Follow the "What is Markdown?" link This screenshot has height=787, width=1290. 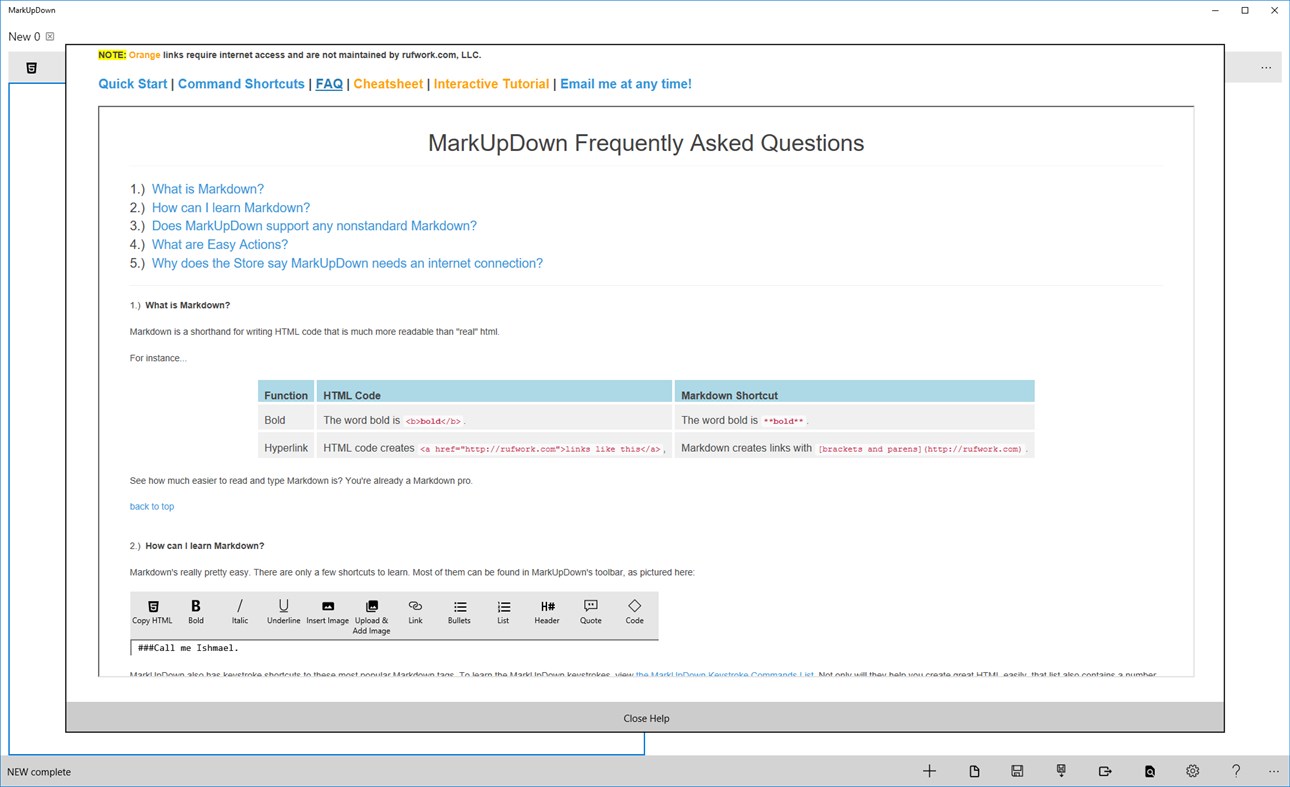tap(207, 188)
